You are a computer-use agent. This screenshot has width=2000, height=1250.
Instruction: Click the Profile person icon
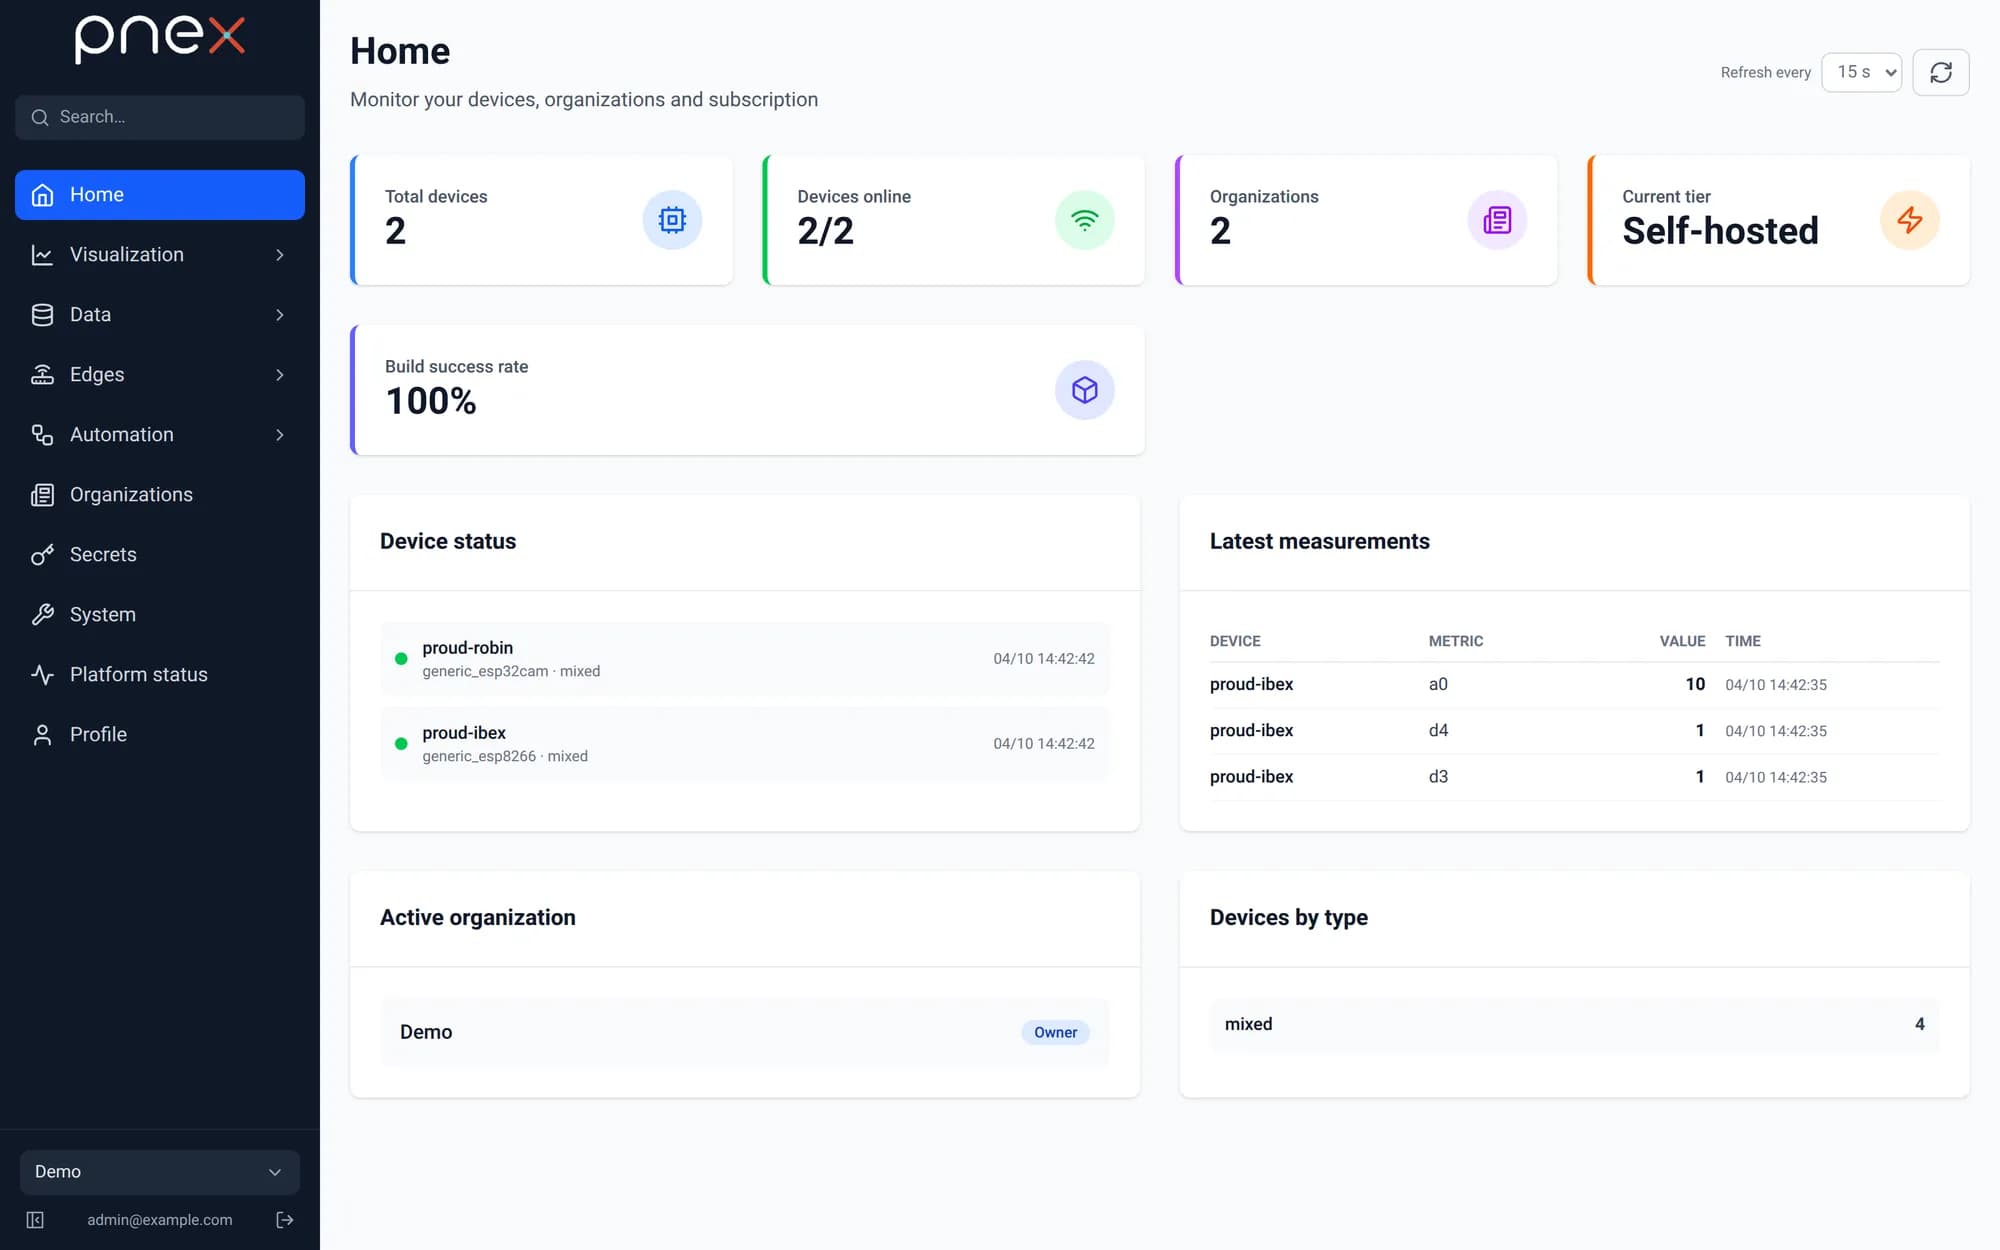[x=42, y=735]
